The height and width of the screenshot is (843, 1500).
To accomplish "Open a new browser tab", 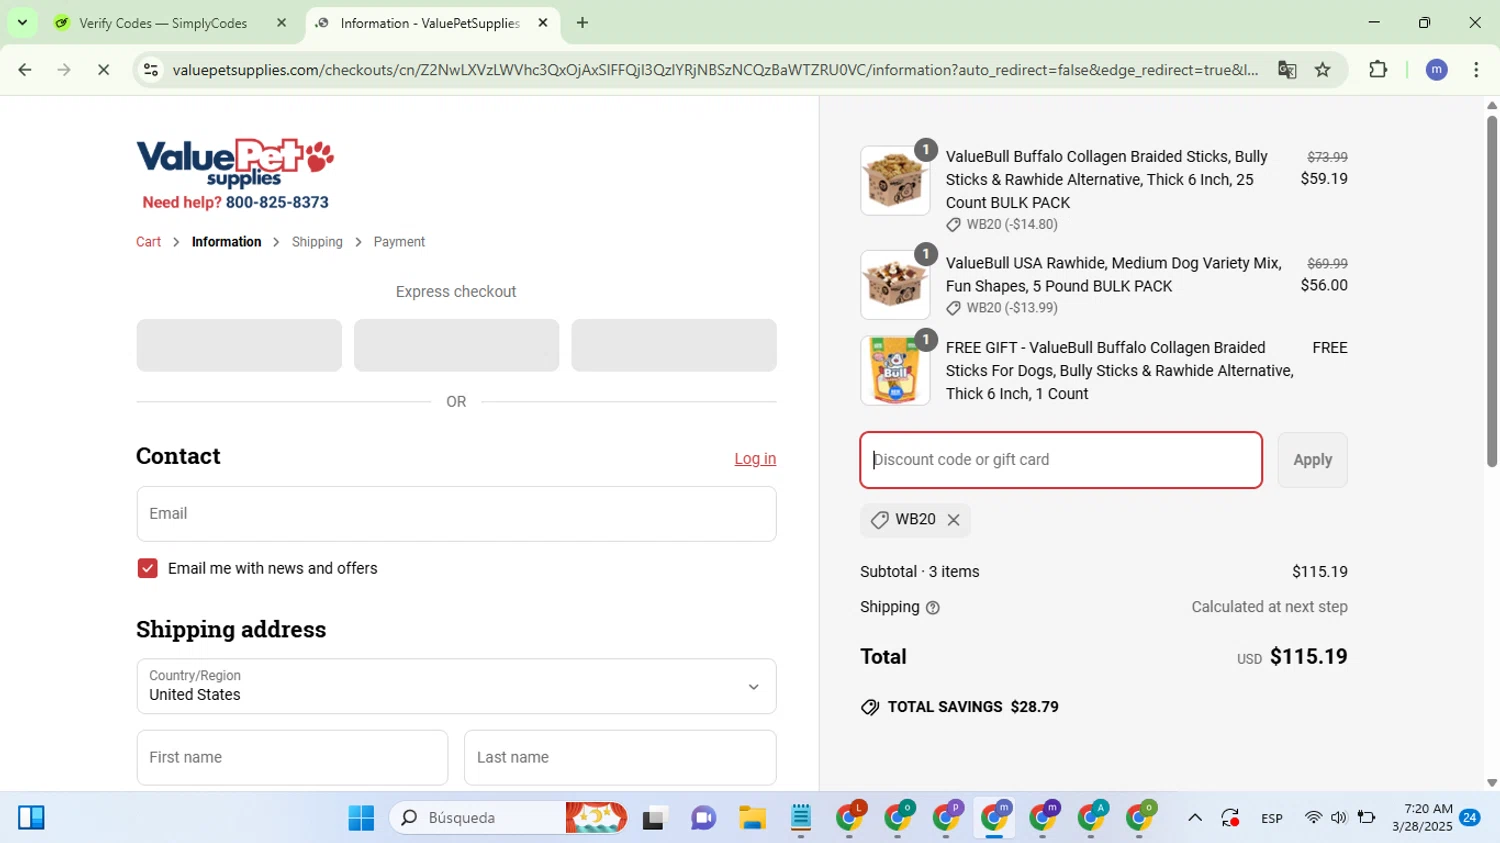I will click(582, 23).
